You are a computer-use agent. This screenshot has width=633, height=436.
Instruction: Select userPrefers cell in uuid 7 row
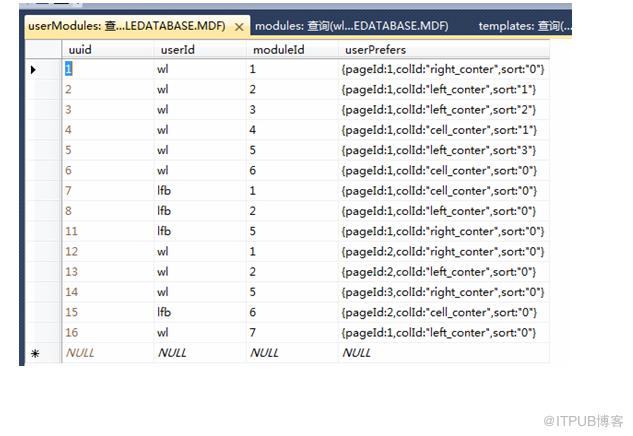[x=444, y=191]
